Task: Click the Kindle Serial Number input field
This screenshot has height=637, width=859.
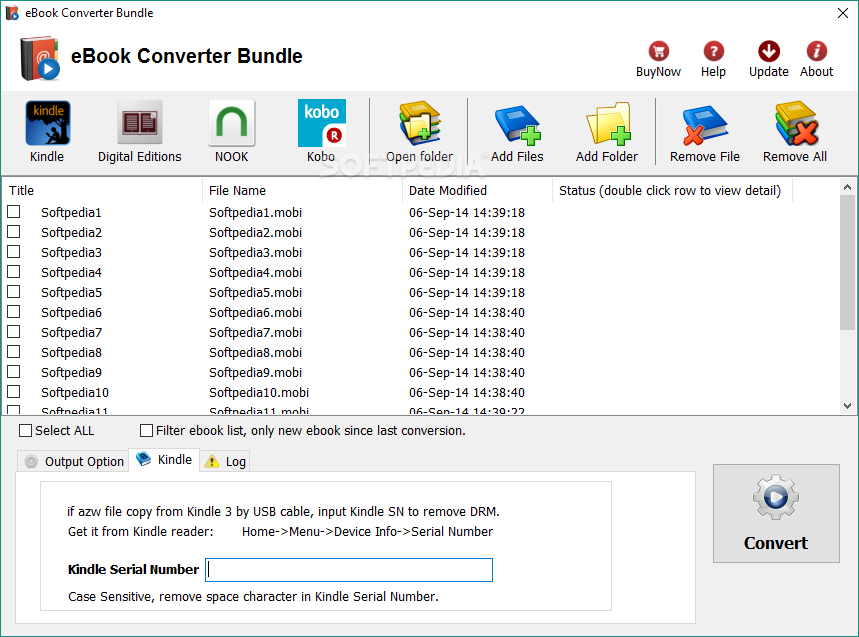Action: click(x=349, y=570)
